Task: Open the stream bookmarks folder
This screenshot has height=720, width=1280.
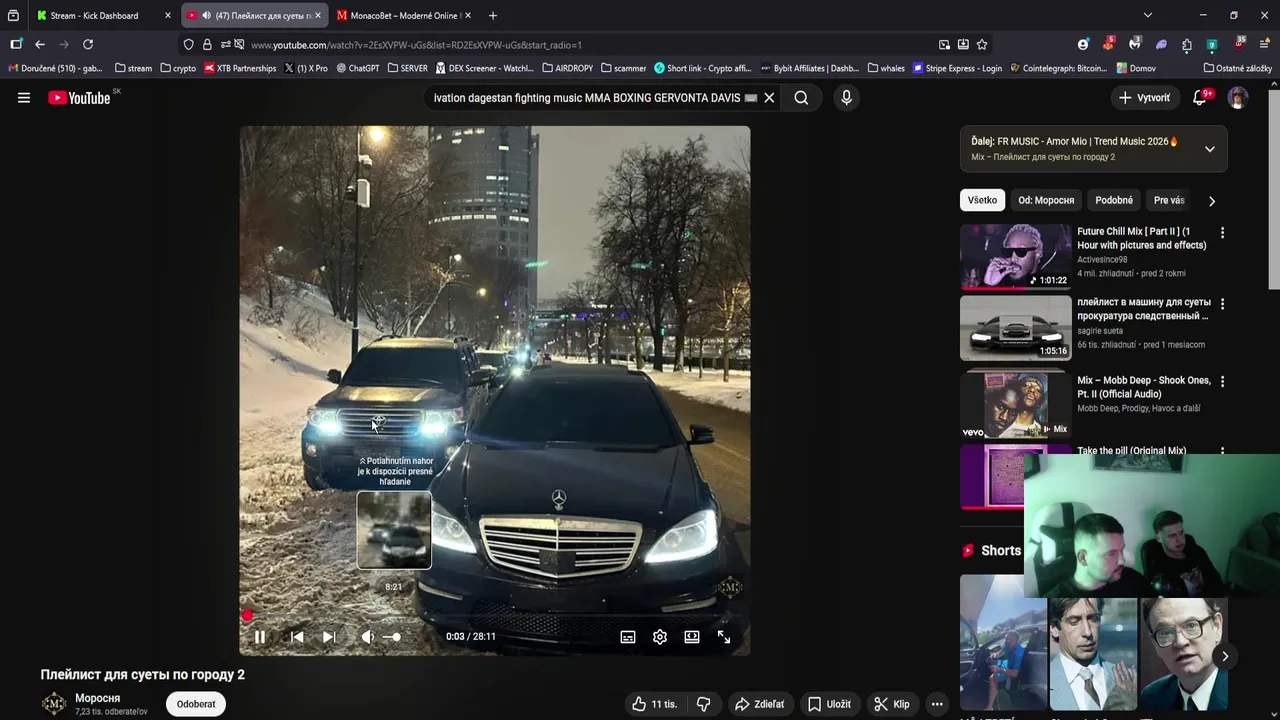Action: (x=133, y=68)
